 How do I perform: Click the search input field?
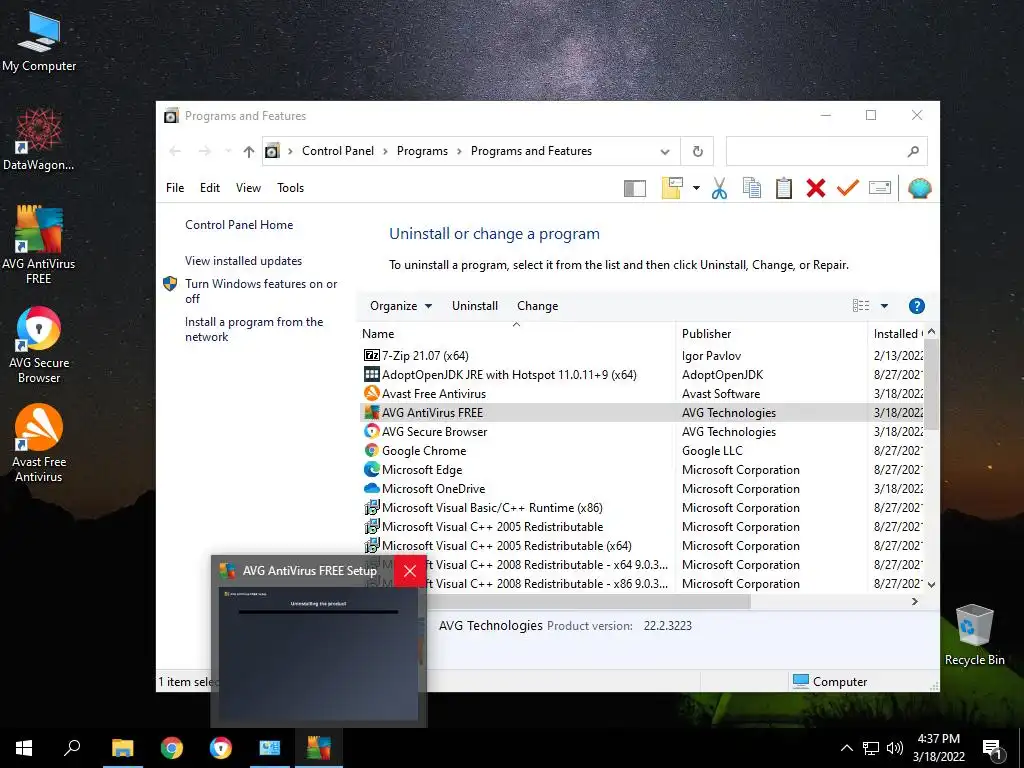tap(816, 152)
